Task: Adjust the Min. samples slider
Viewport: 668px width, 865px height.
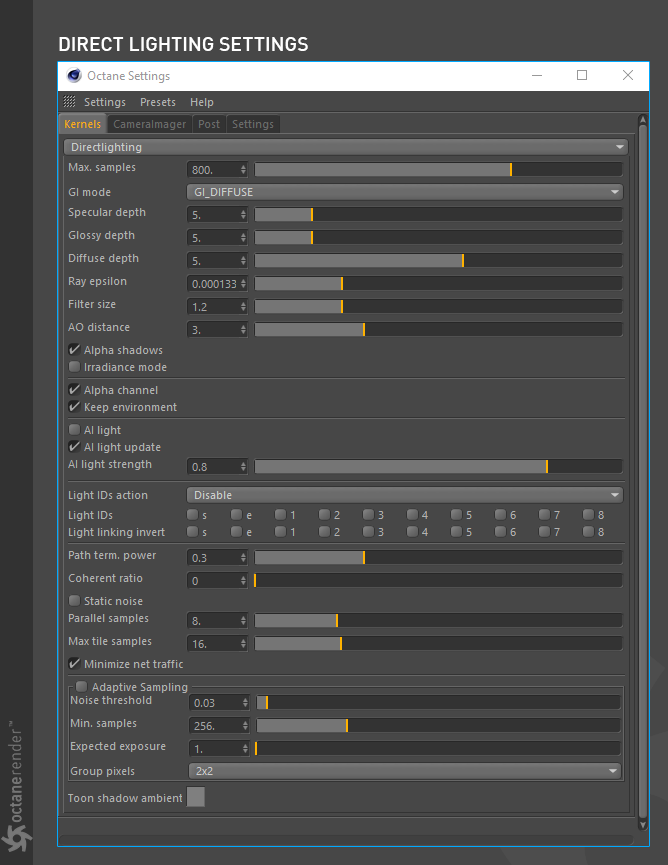Action: coord(439,725)
